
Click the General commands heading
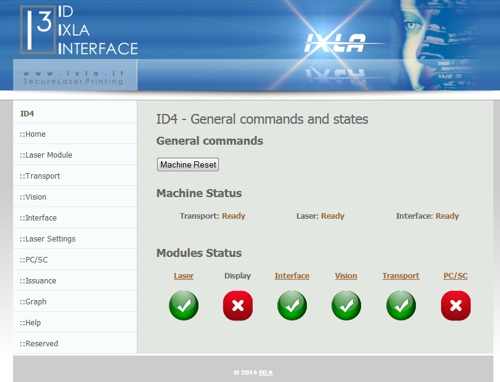[210, 141]
